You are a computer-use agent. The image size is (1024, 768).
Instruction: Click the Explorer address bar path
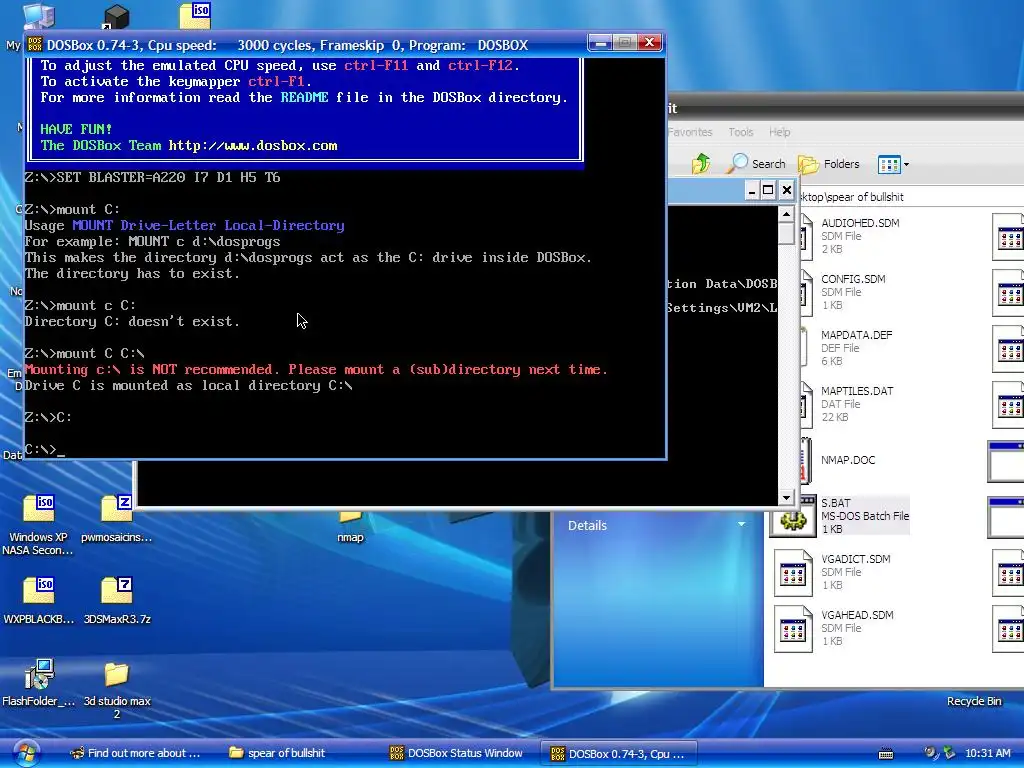click(852, 197)
